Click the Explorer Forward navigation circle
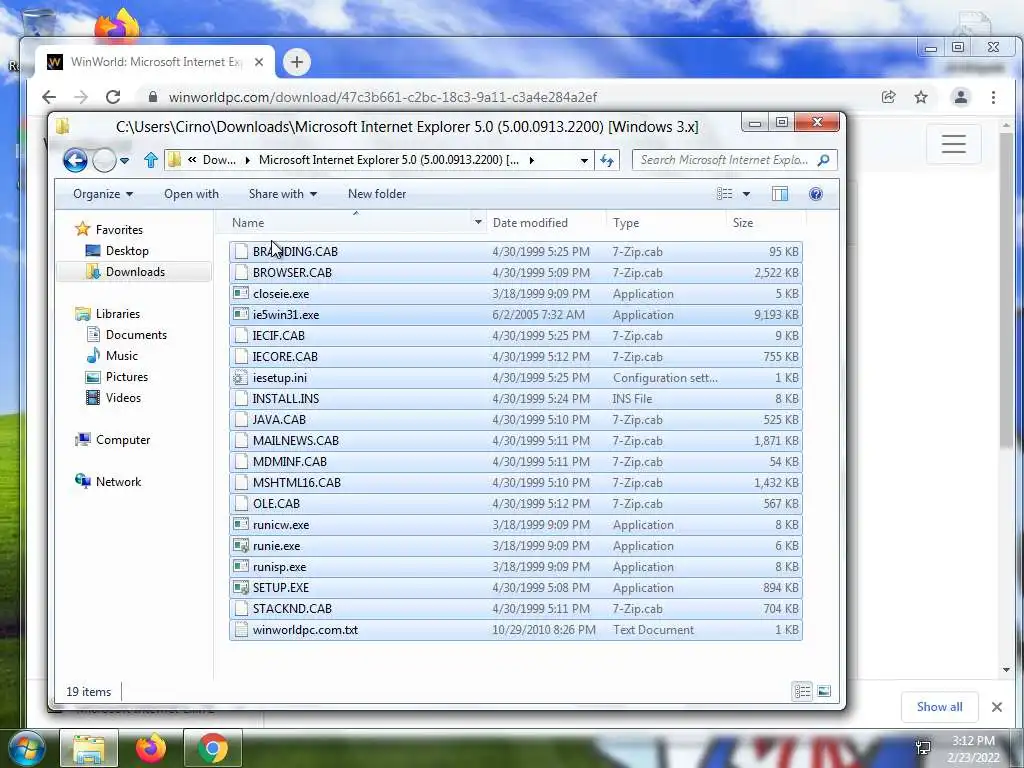Image resolution: width=1024 pixels, height=768 pixels. pos(104,160)
